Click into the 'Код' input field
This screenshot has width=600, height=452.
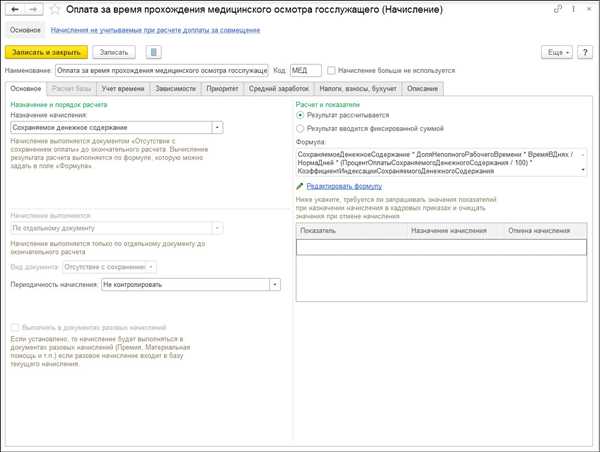305,71
